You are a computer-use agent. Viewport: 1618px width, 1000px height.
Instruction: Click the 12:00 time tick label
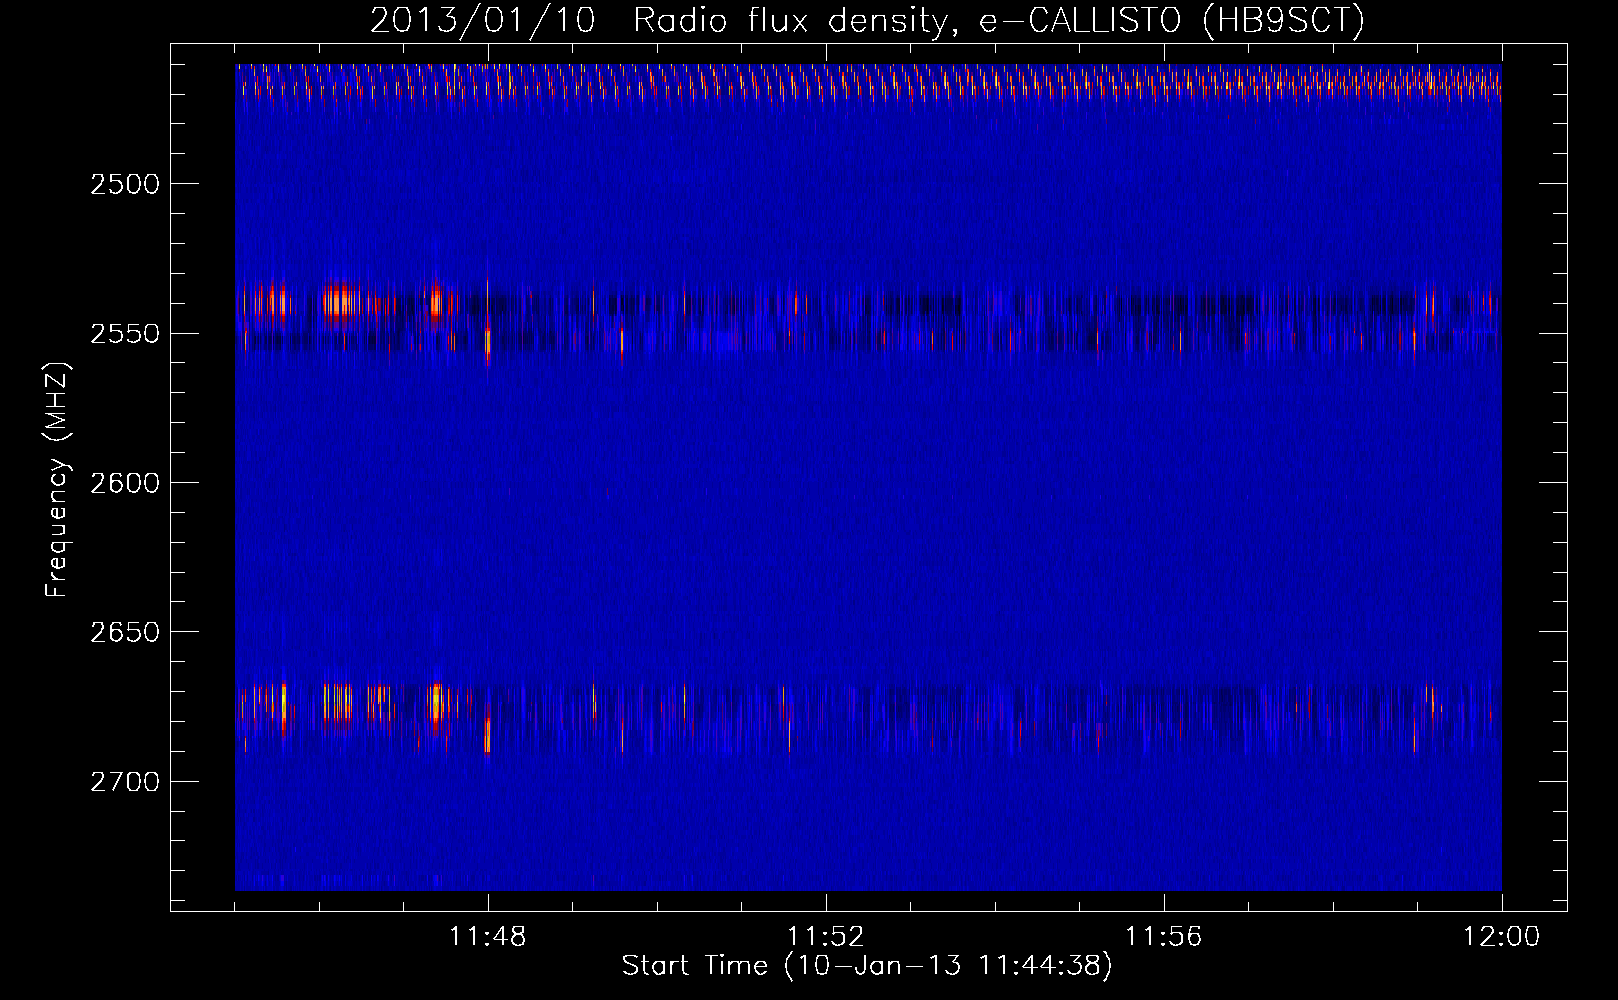click(1502, 937)
